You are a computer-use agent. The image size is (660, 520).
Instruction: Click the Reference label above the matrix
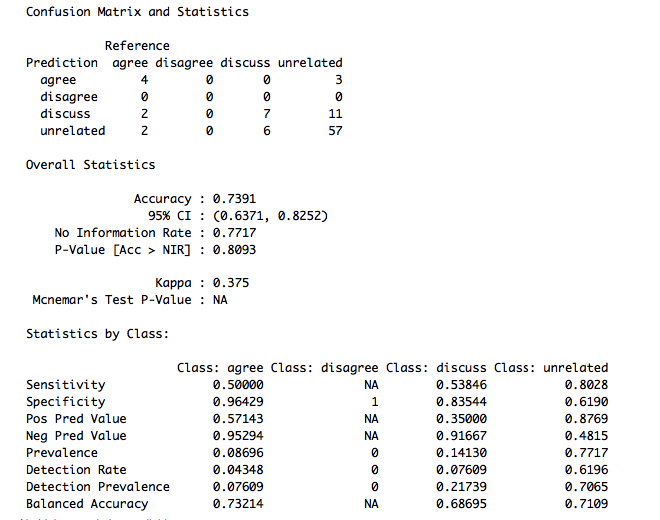137,46
